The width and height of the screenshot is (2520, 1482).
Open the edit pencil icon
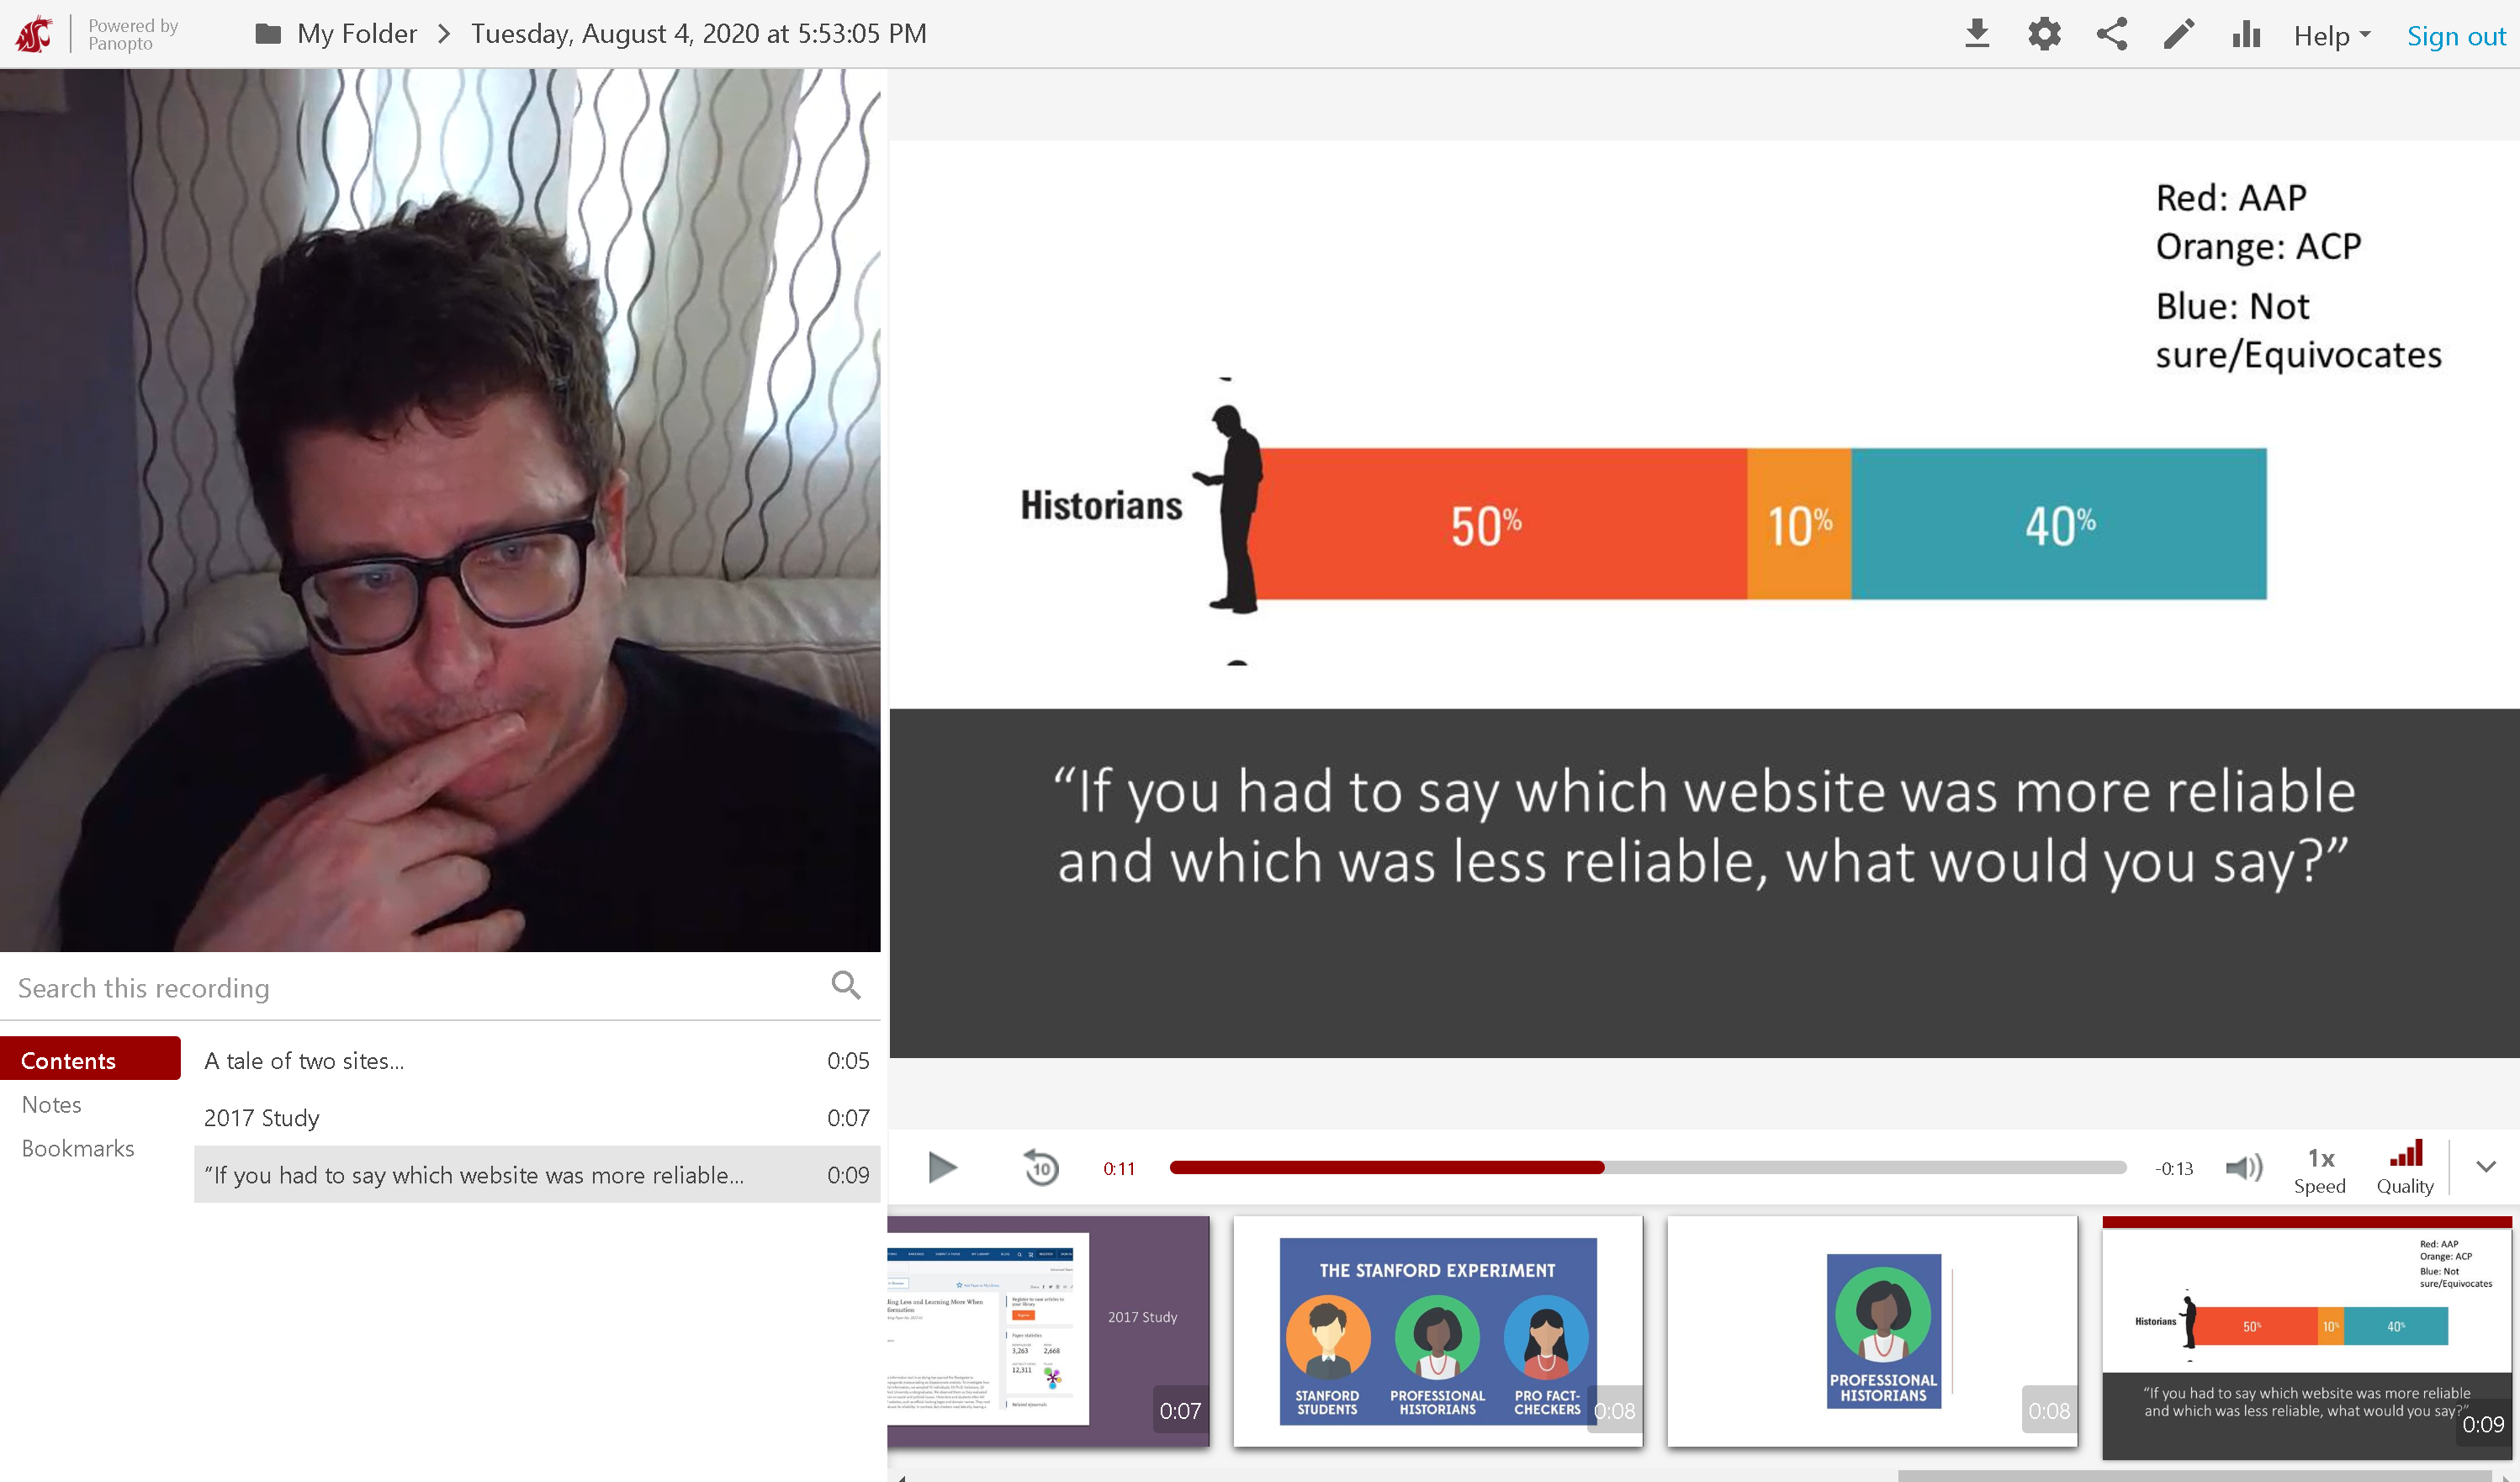click(x=2178, y=34)
